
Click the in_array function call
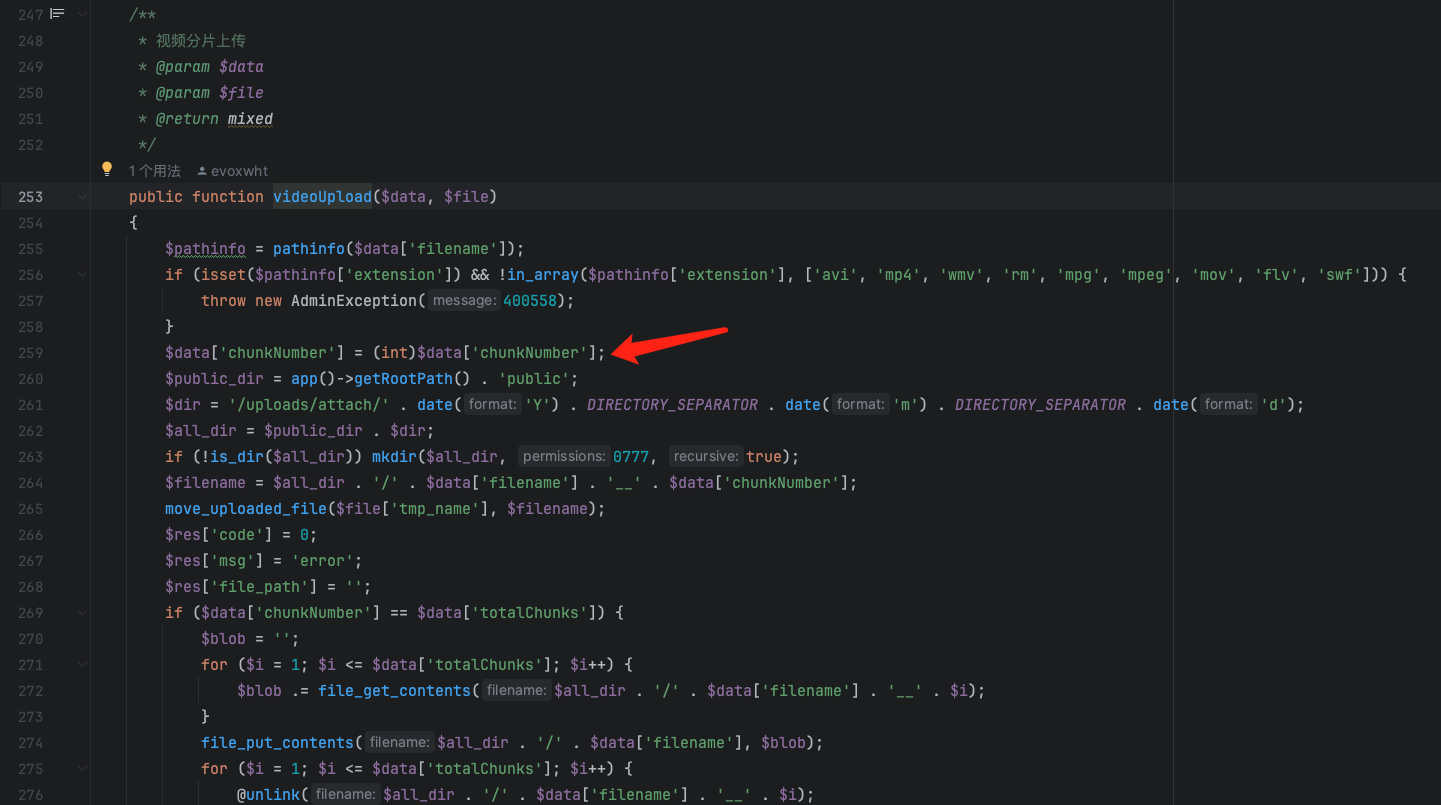[x=543, y=275]
